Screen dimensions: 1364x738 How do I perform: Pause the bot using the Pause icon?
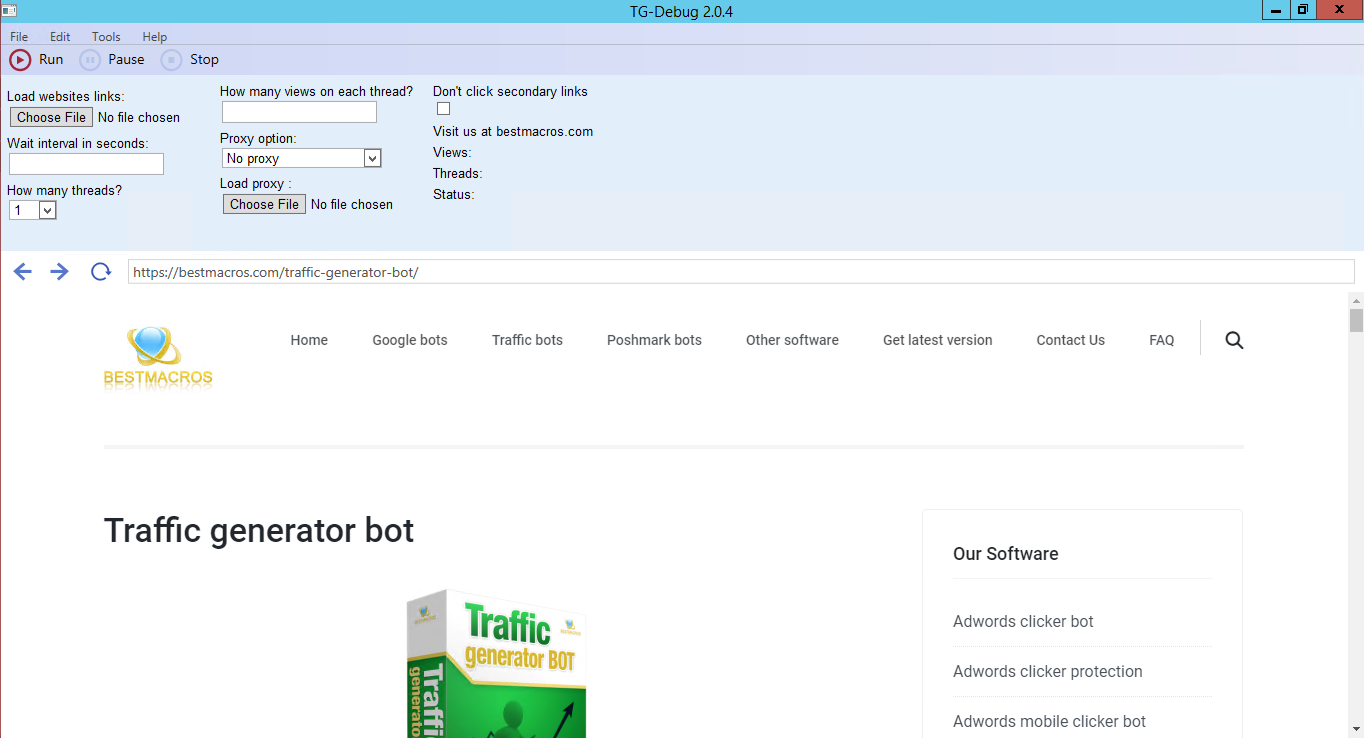90,60
